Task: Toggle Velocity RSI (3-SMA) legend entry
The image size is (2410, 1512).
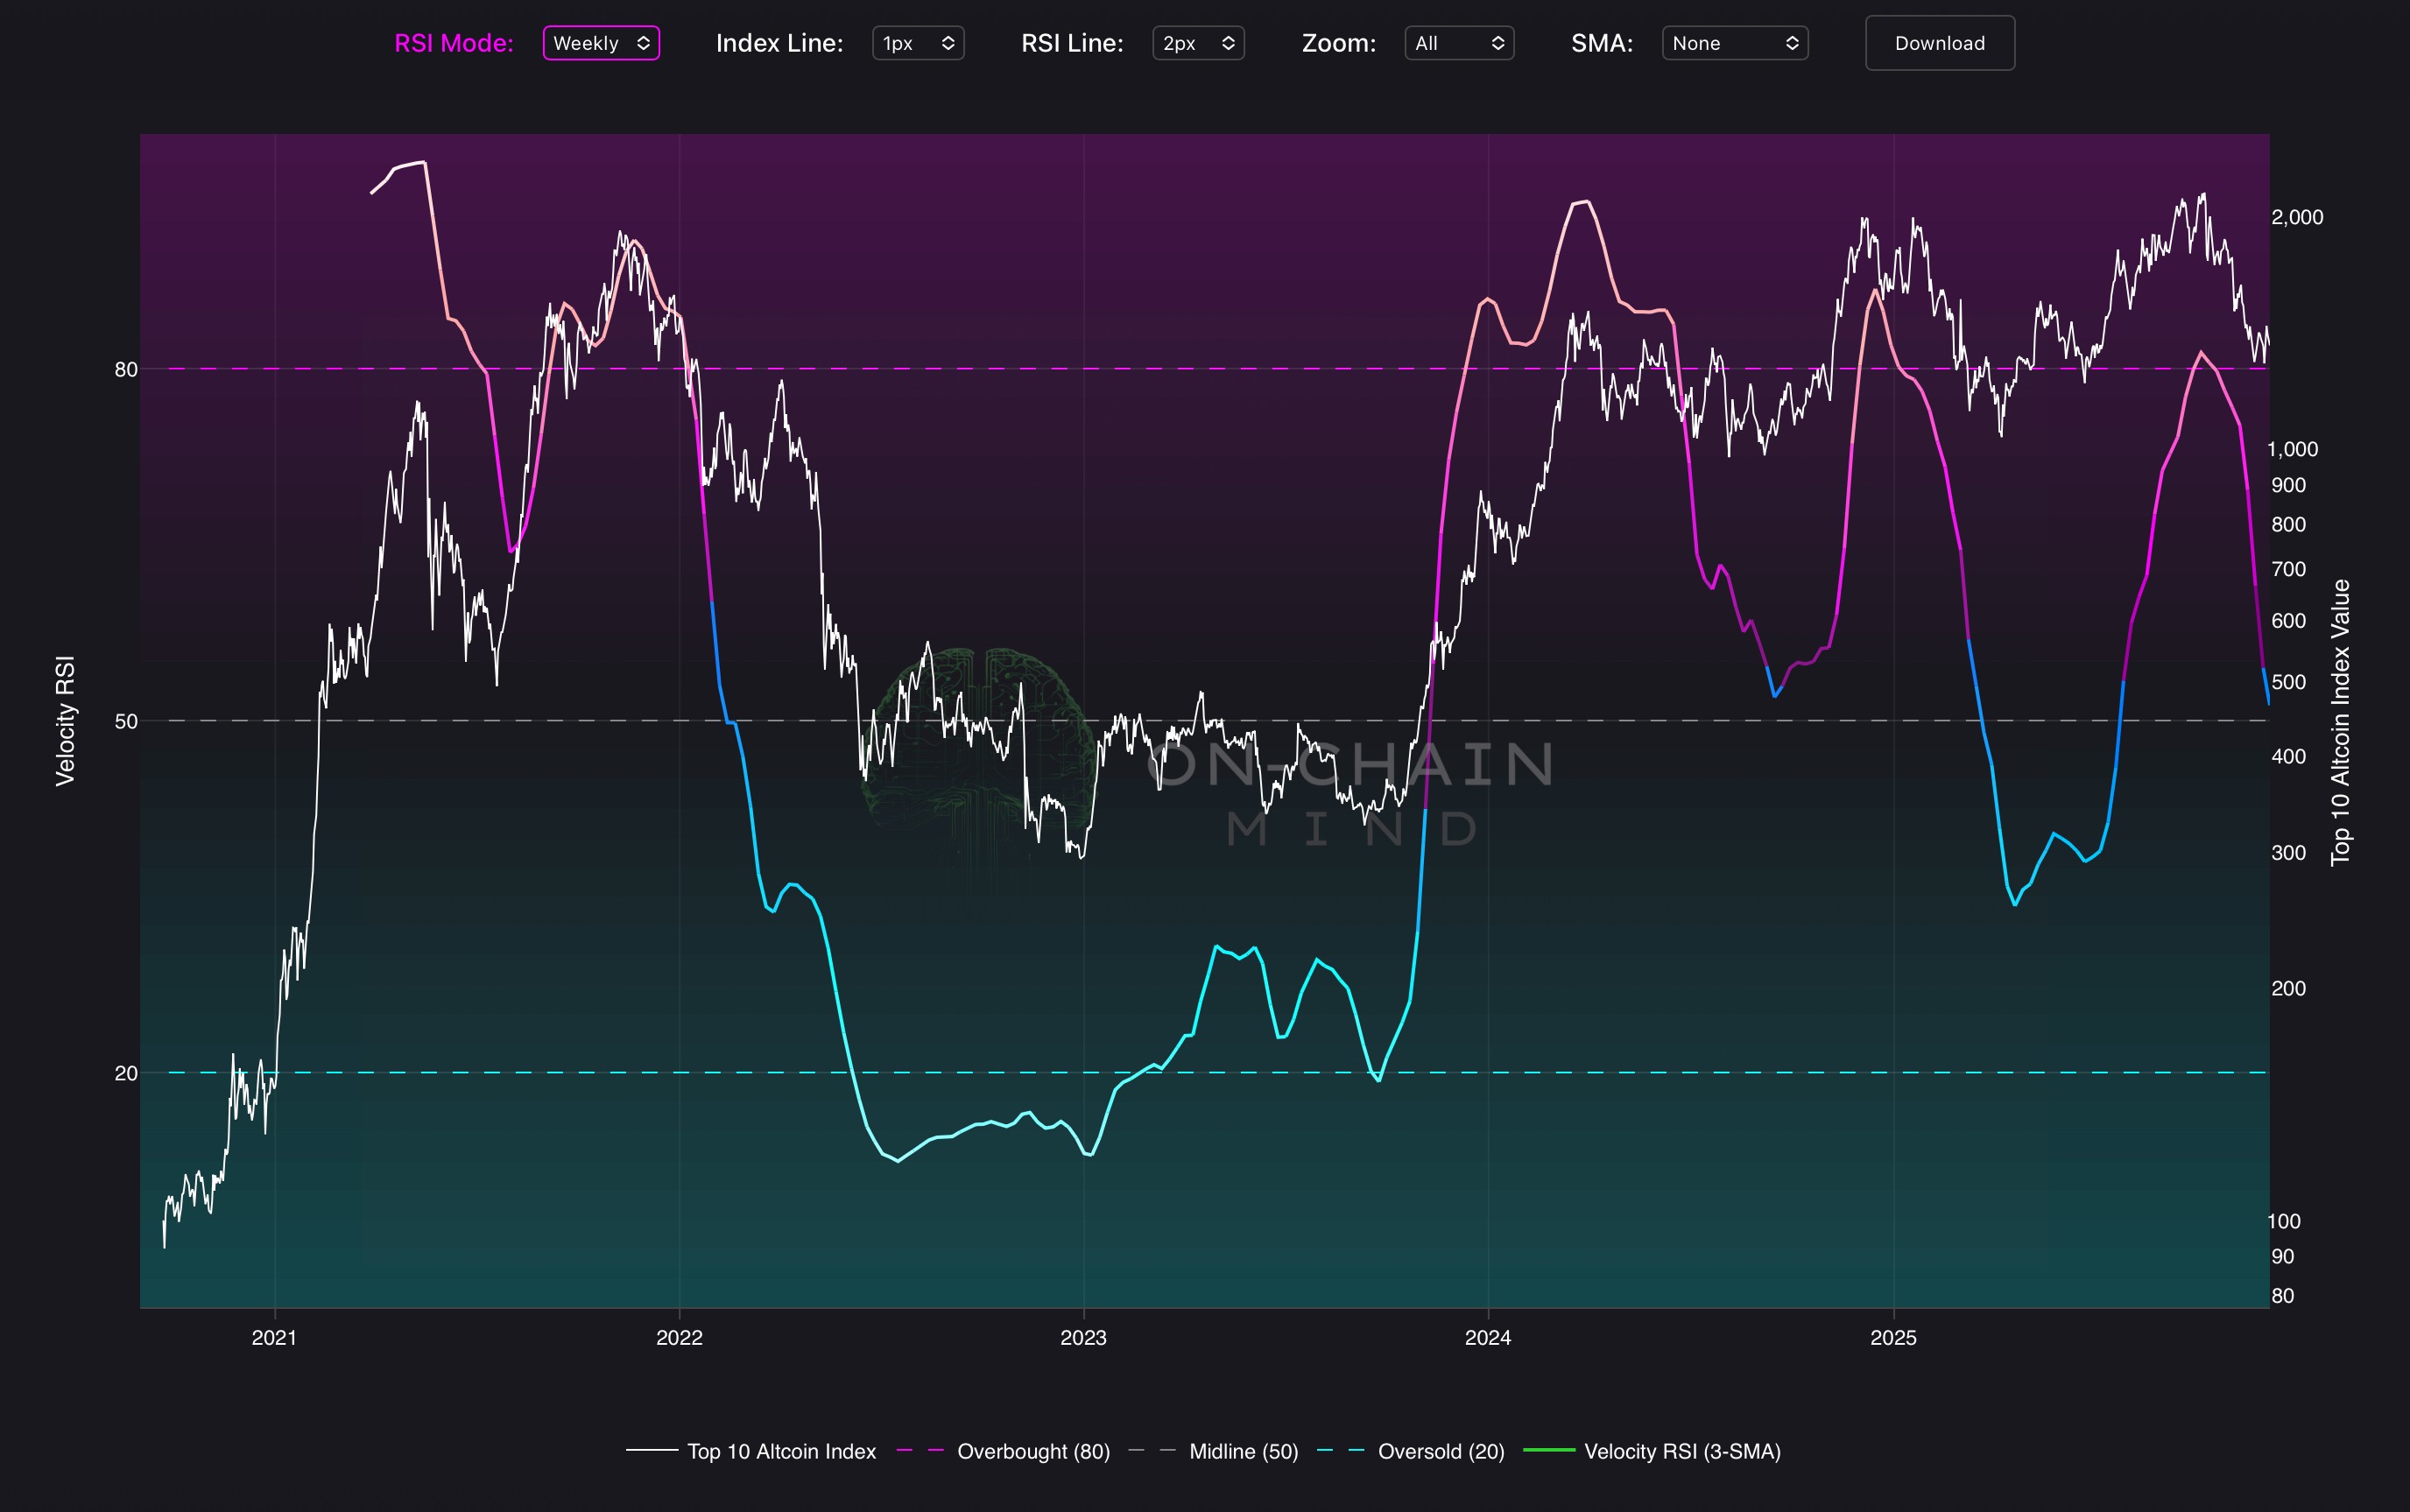Action: [1682, 1451]
